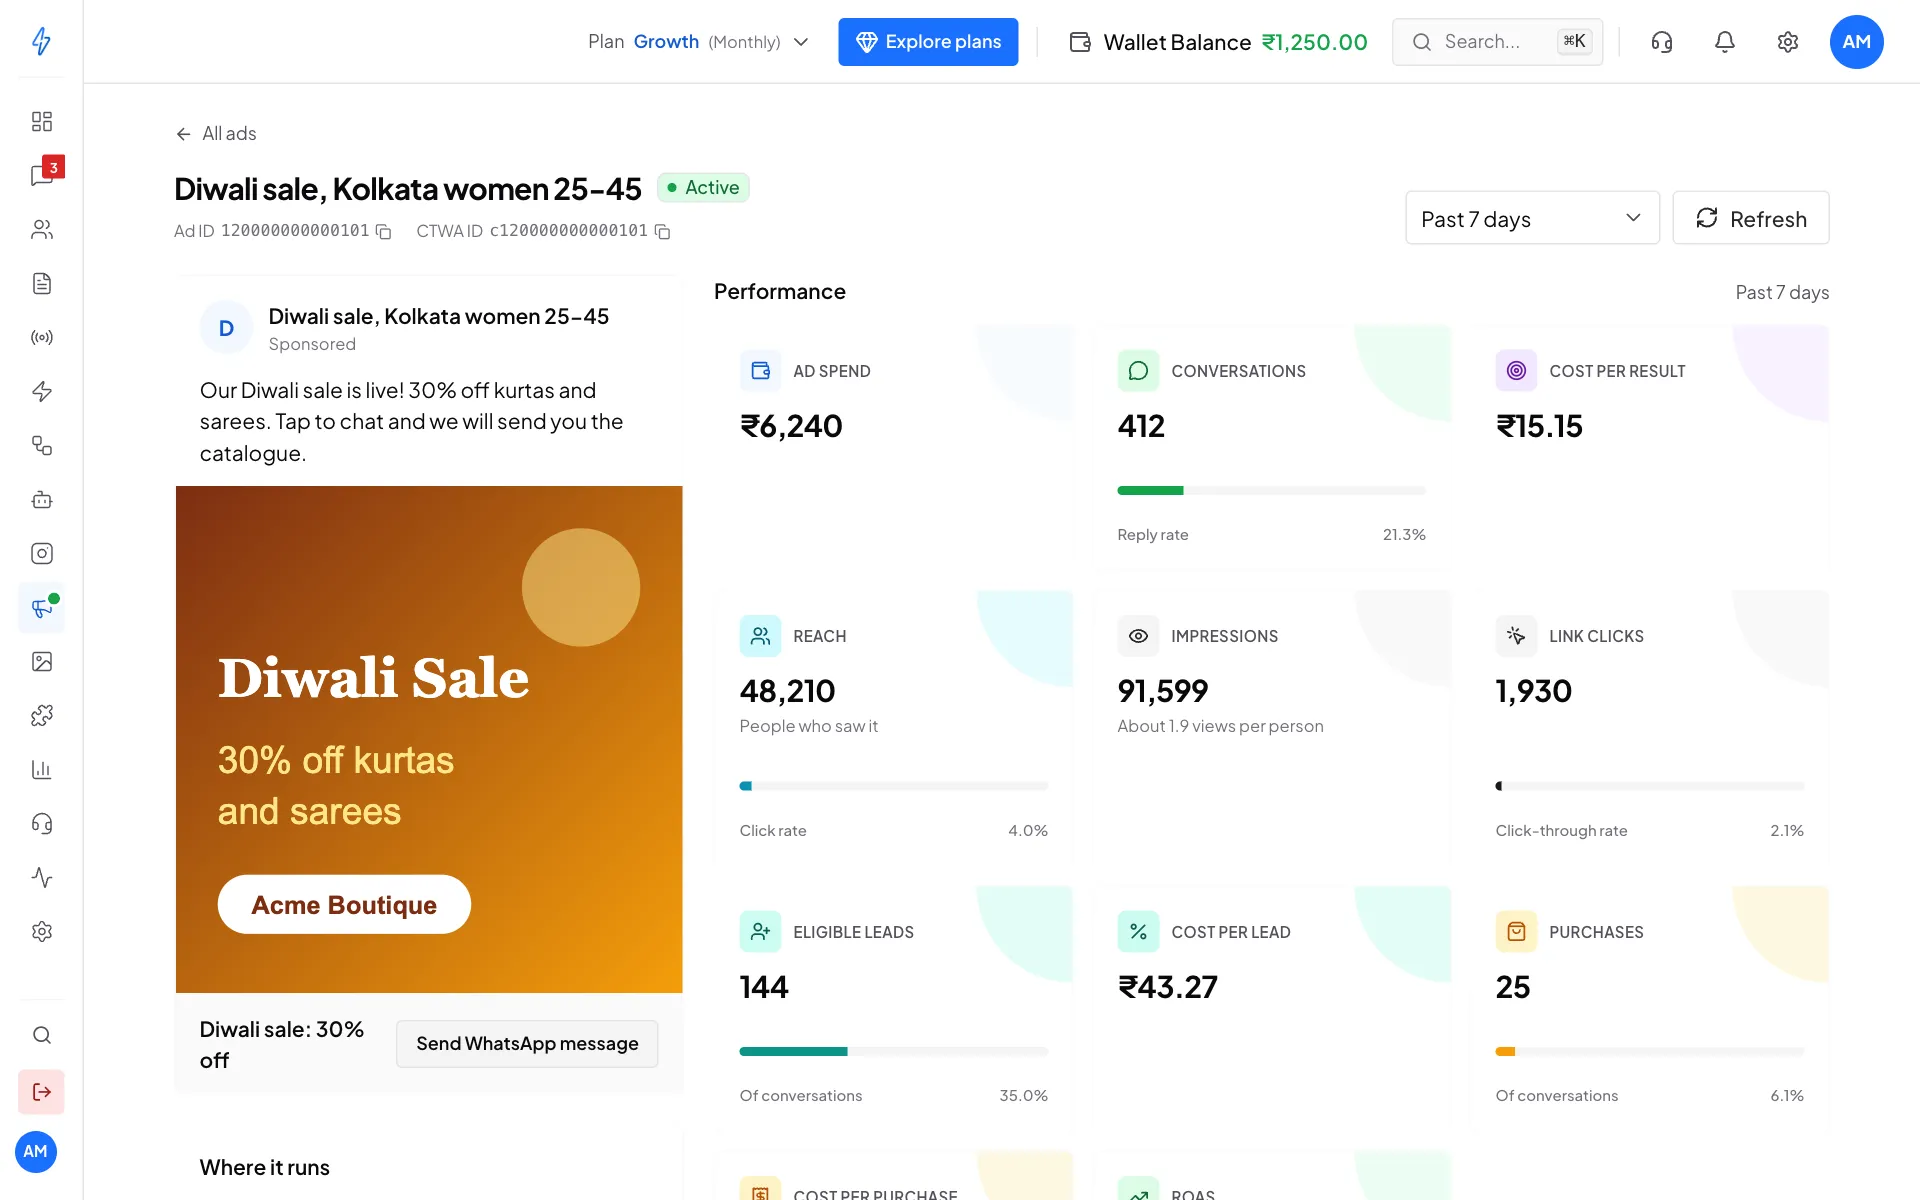1920x1200 pixels.
Task: Open the contacts people icon in sidebar
Action: (x=41, y=229)
